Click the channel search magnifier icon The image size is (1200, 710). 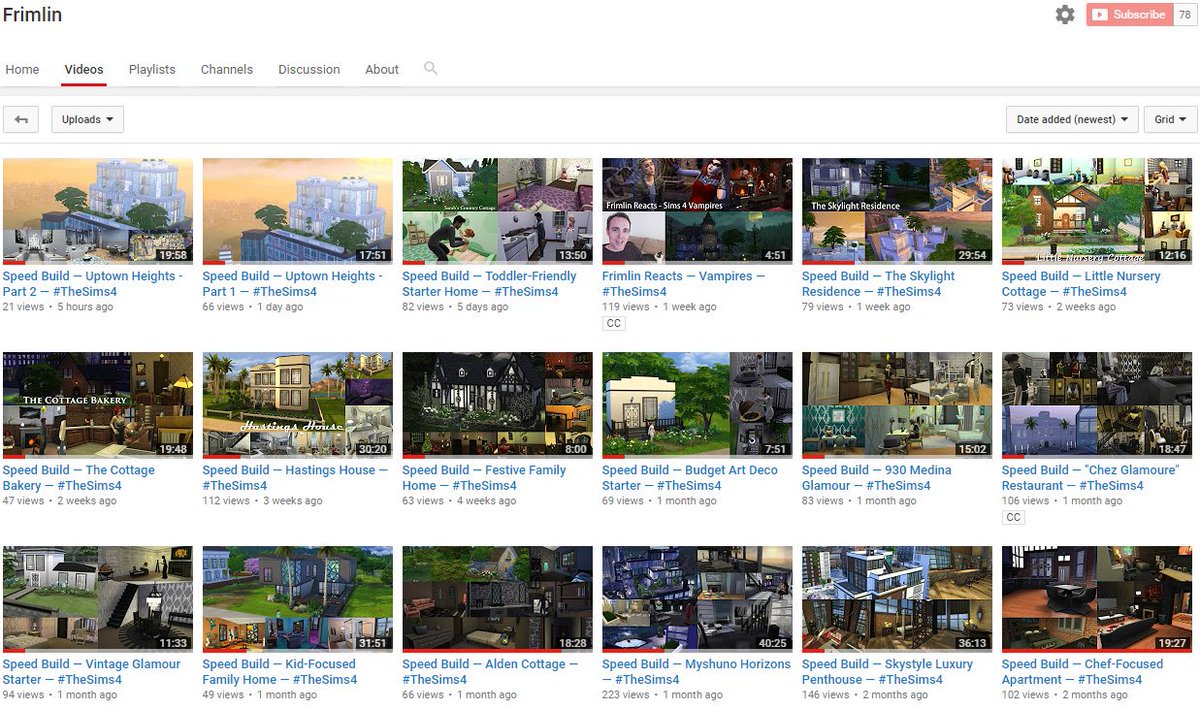point(431,68)
